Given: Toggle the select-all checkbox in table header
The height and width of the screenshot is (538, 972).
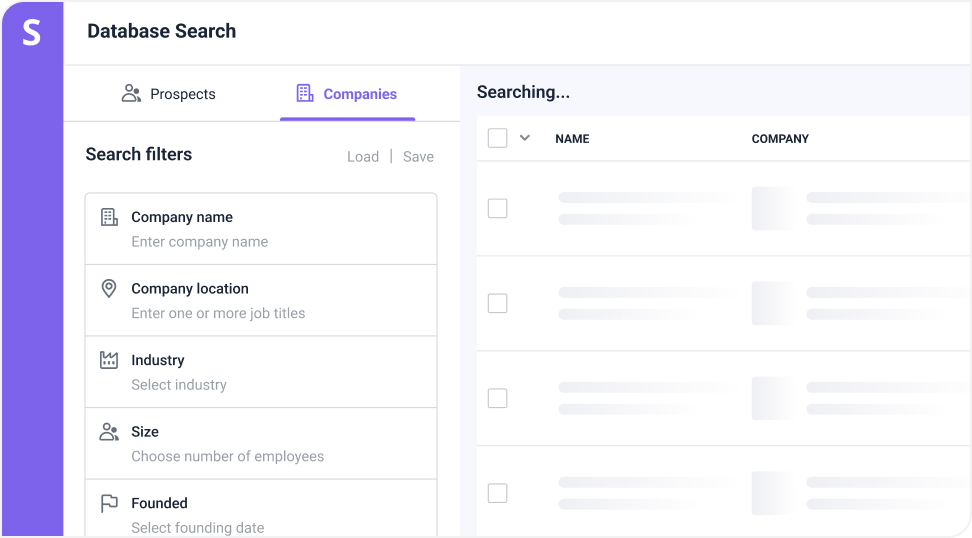Looking at the screenshot, I should (x=497, y=138).
